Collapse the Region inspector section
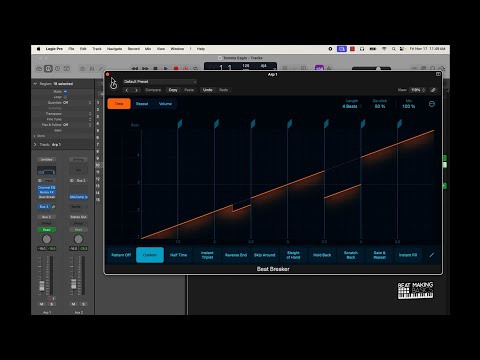Image resolution: width=480 pixels, height=360 pixels. click(x=35, y=84)
